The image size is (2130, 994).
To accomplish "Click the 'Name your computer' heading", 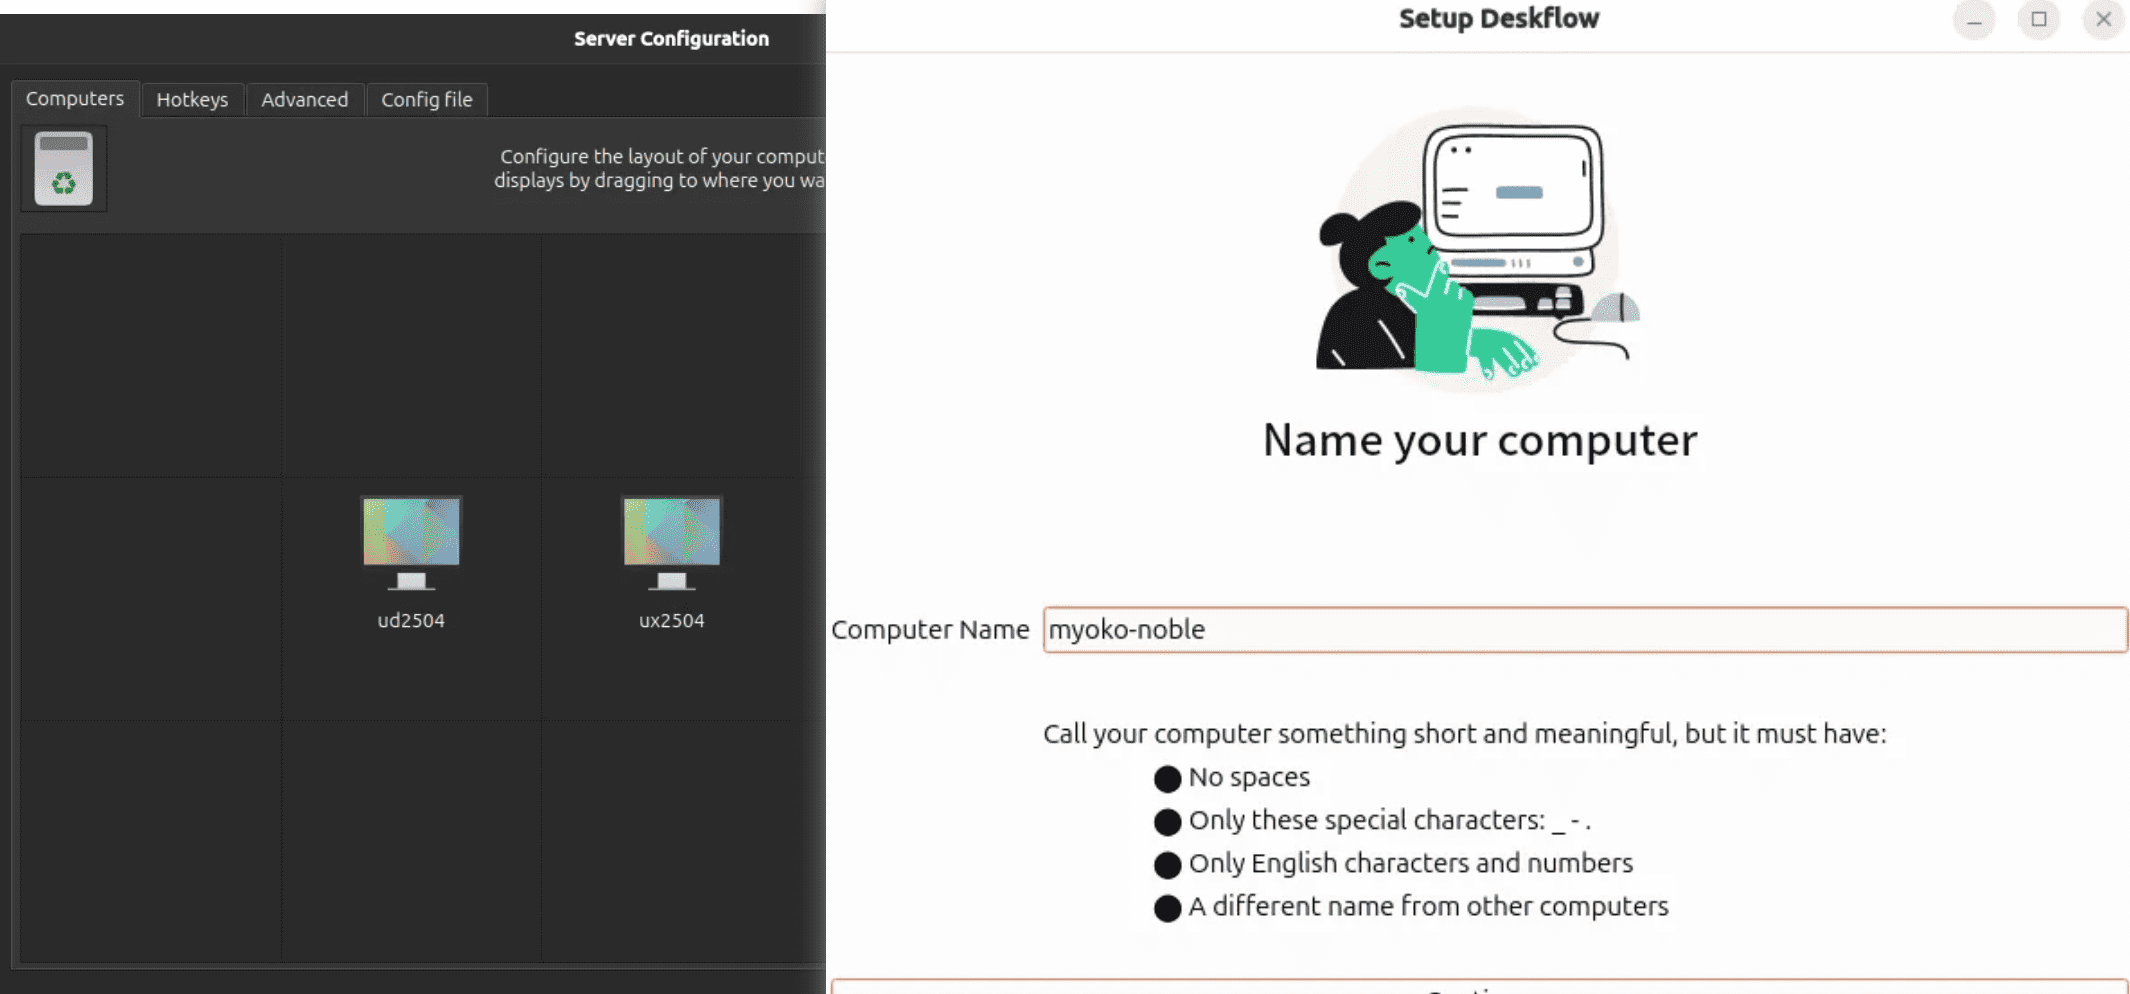I will click(x=1480, y=440).
